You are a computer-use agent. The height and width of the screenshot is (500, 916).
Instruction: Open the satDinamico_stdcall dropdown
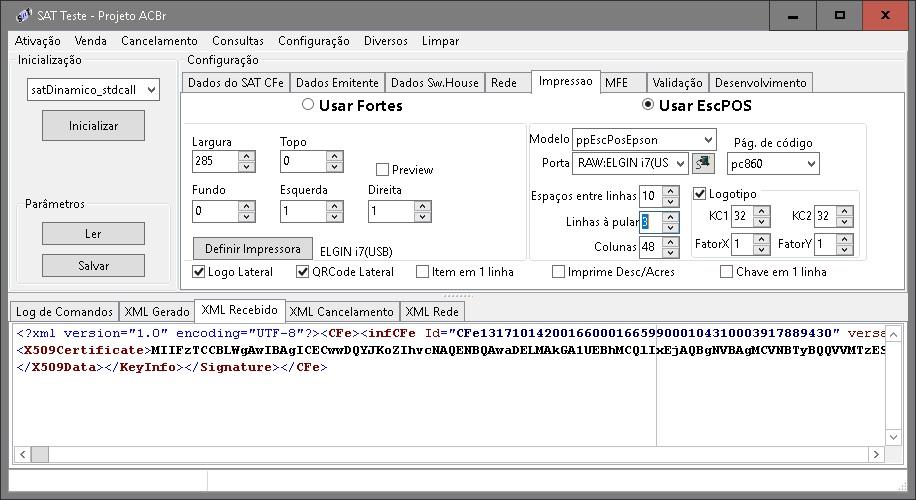[x=151, y=90]
